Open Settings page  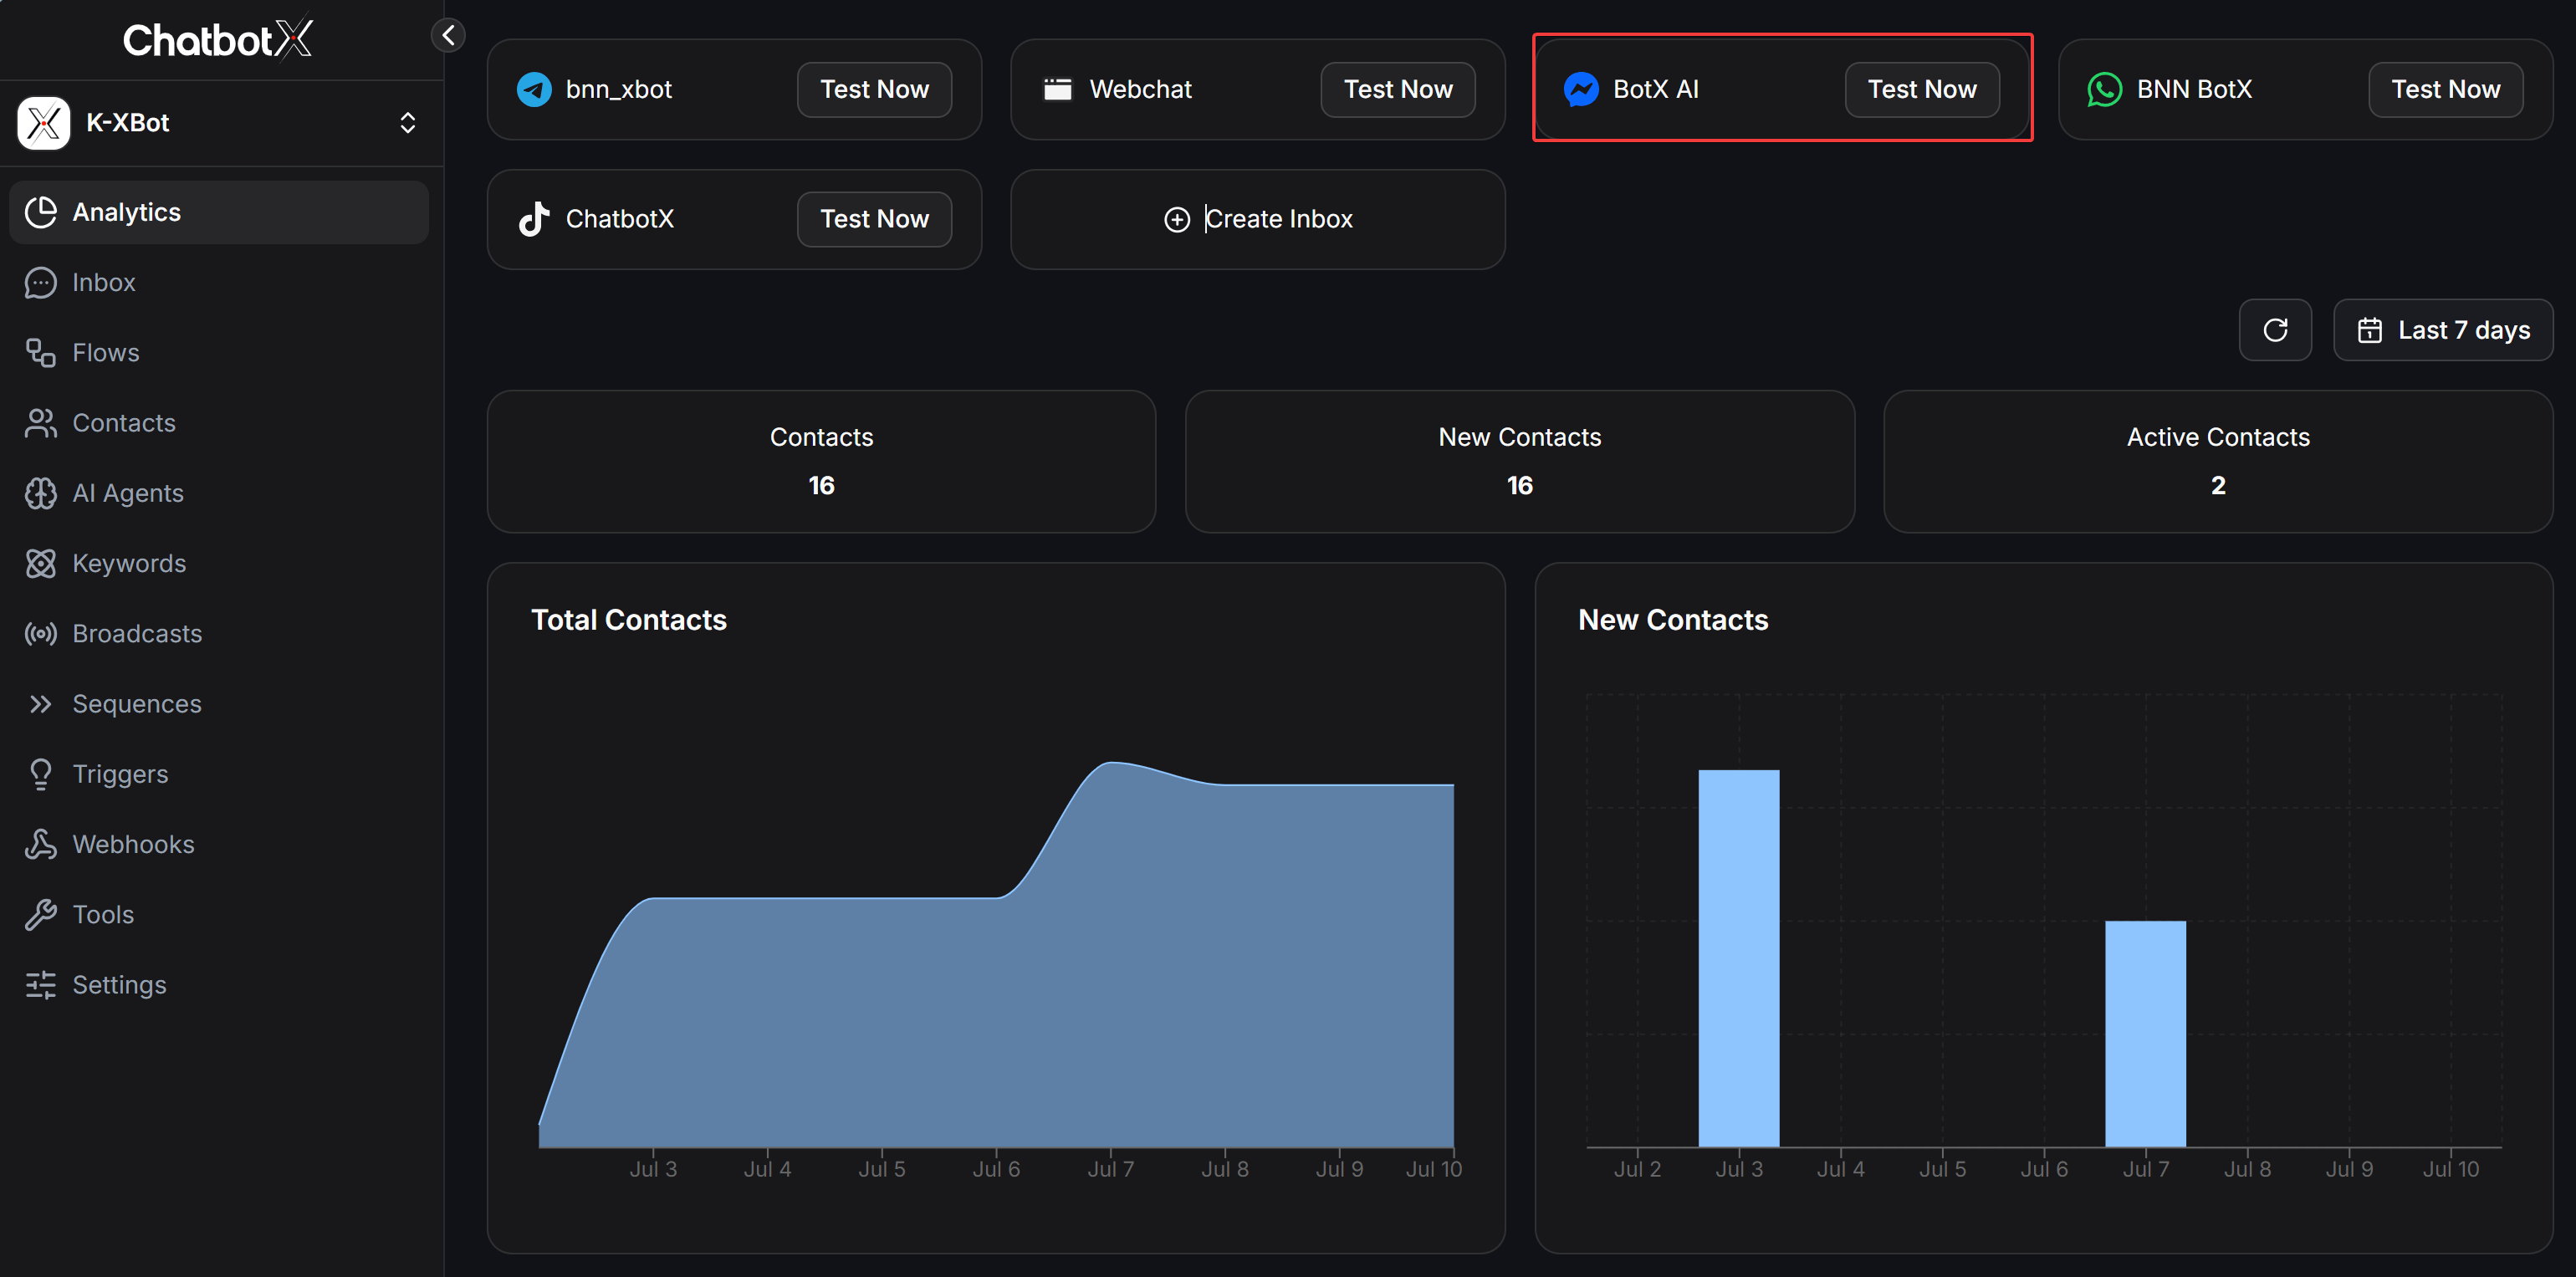point(219,985)
